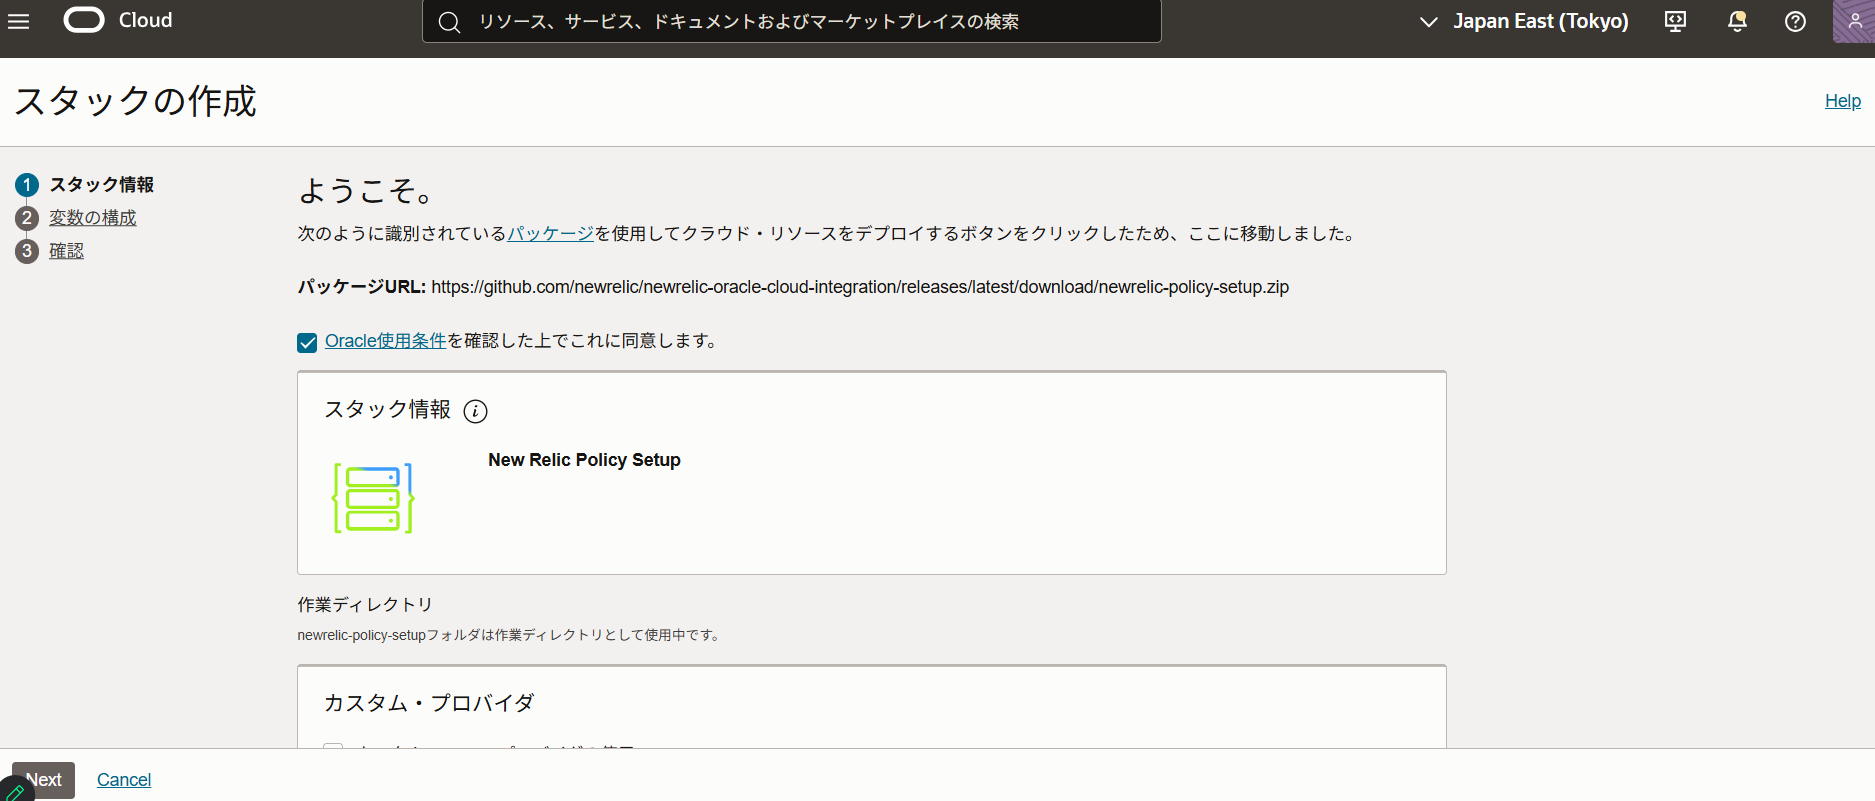Click the カスタム・プロバイダ heading
Viewport: 1875px width, 801px height.
pyautogui.click(x=429, y=703)
